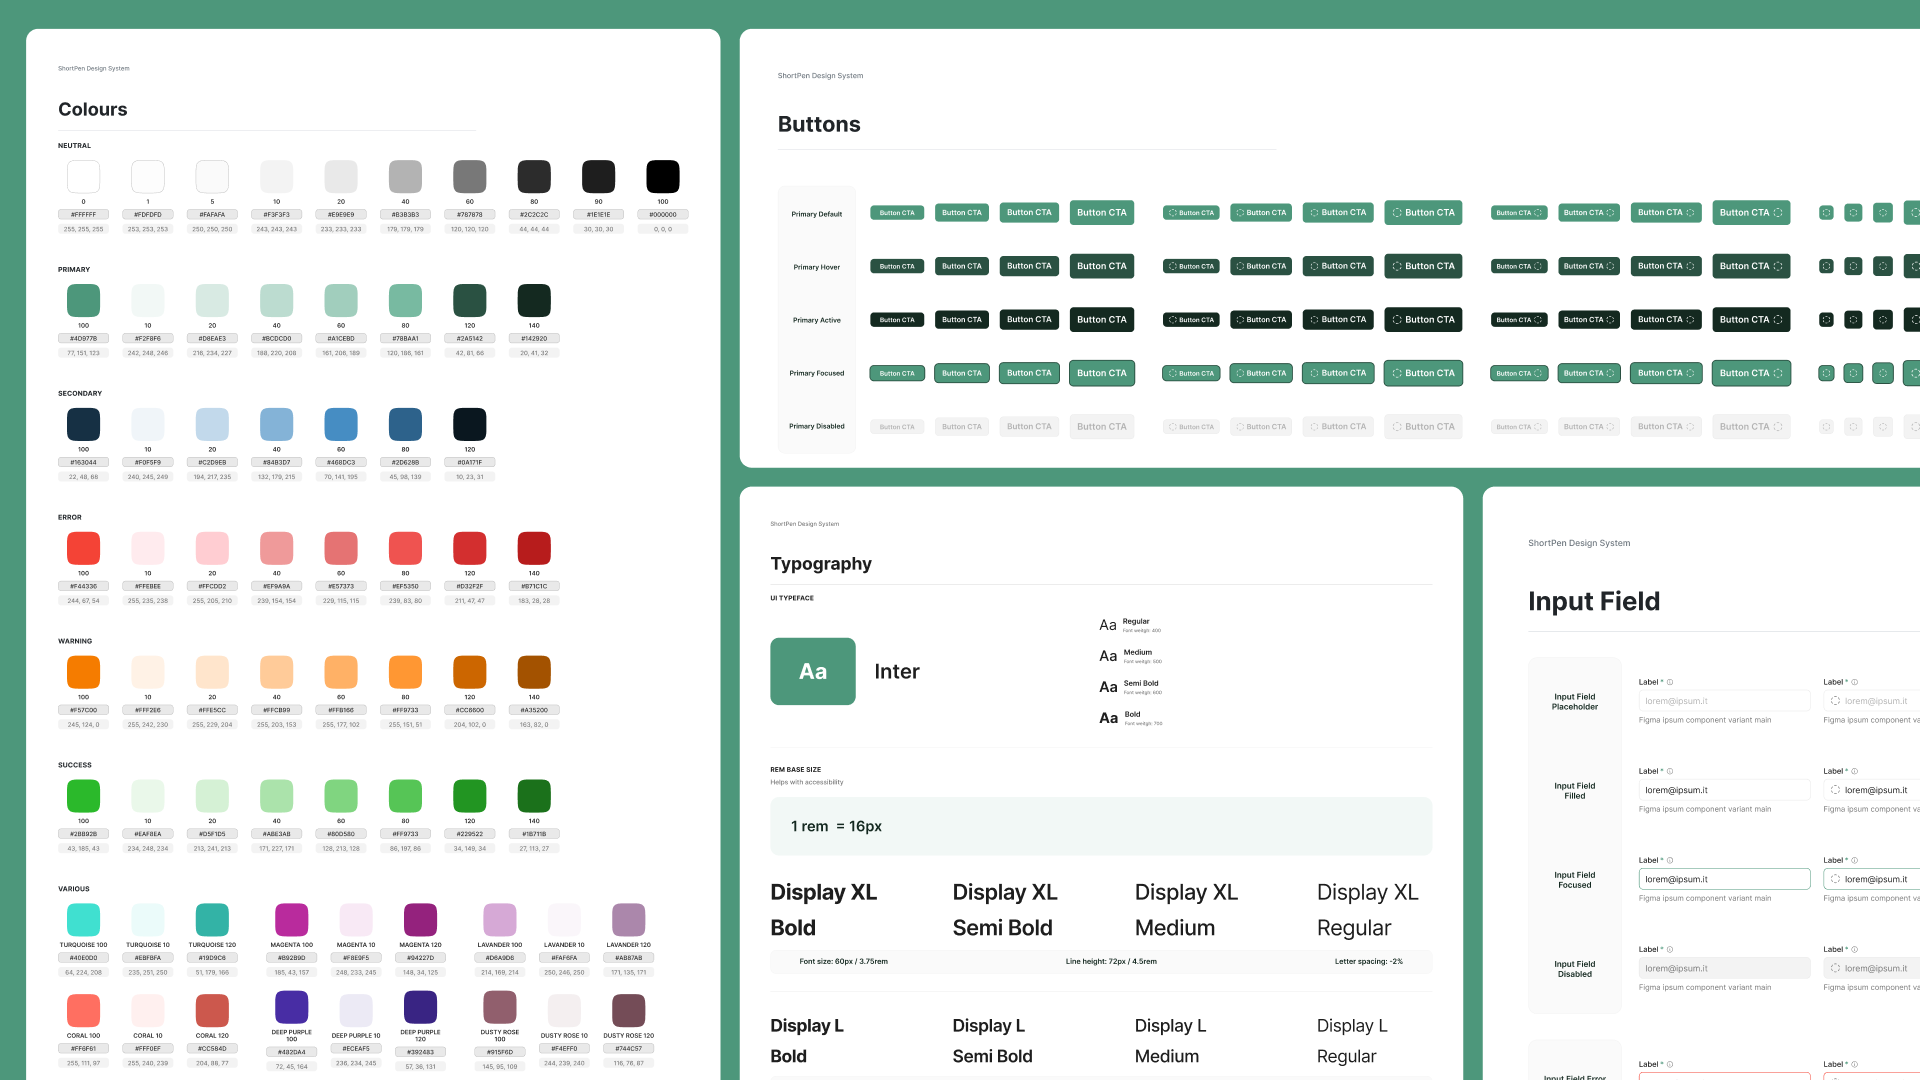Image resolution: width=1920 pixels, height=1080 pixels.
Task: Click largest text-only Button CTA in Primary Disabled row
Action: pos(1101,427)
